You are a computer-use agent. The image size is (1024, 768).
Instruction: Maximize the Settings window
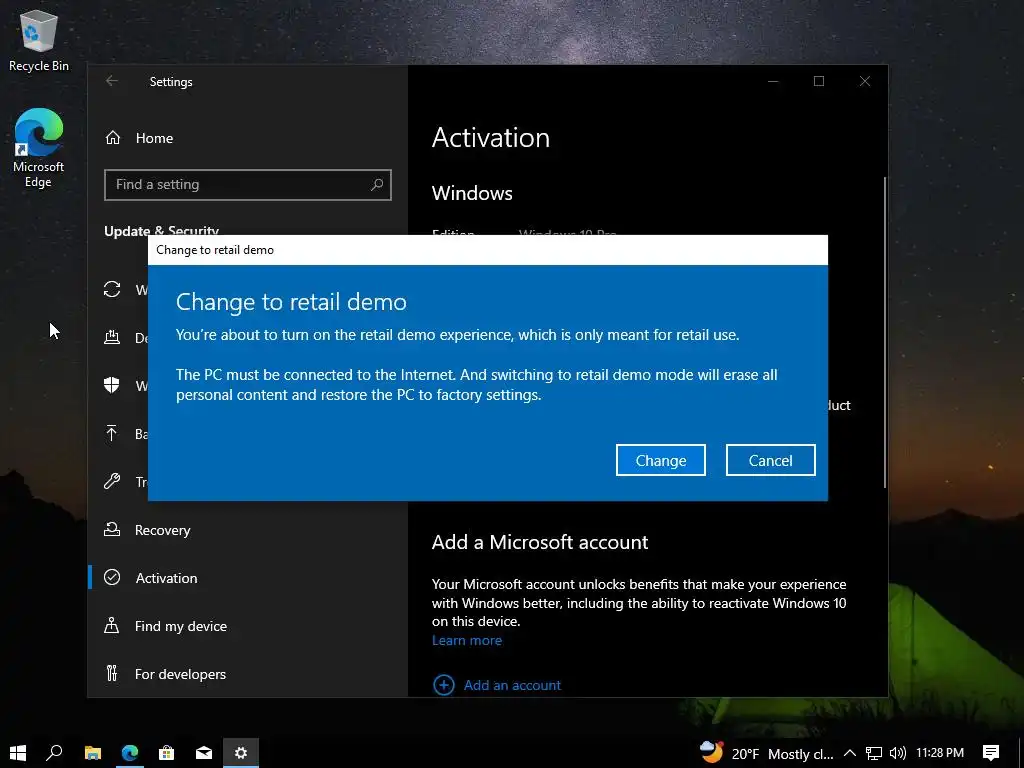(819, 81)
